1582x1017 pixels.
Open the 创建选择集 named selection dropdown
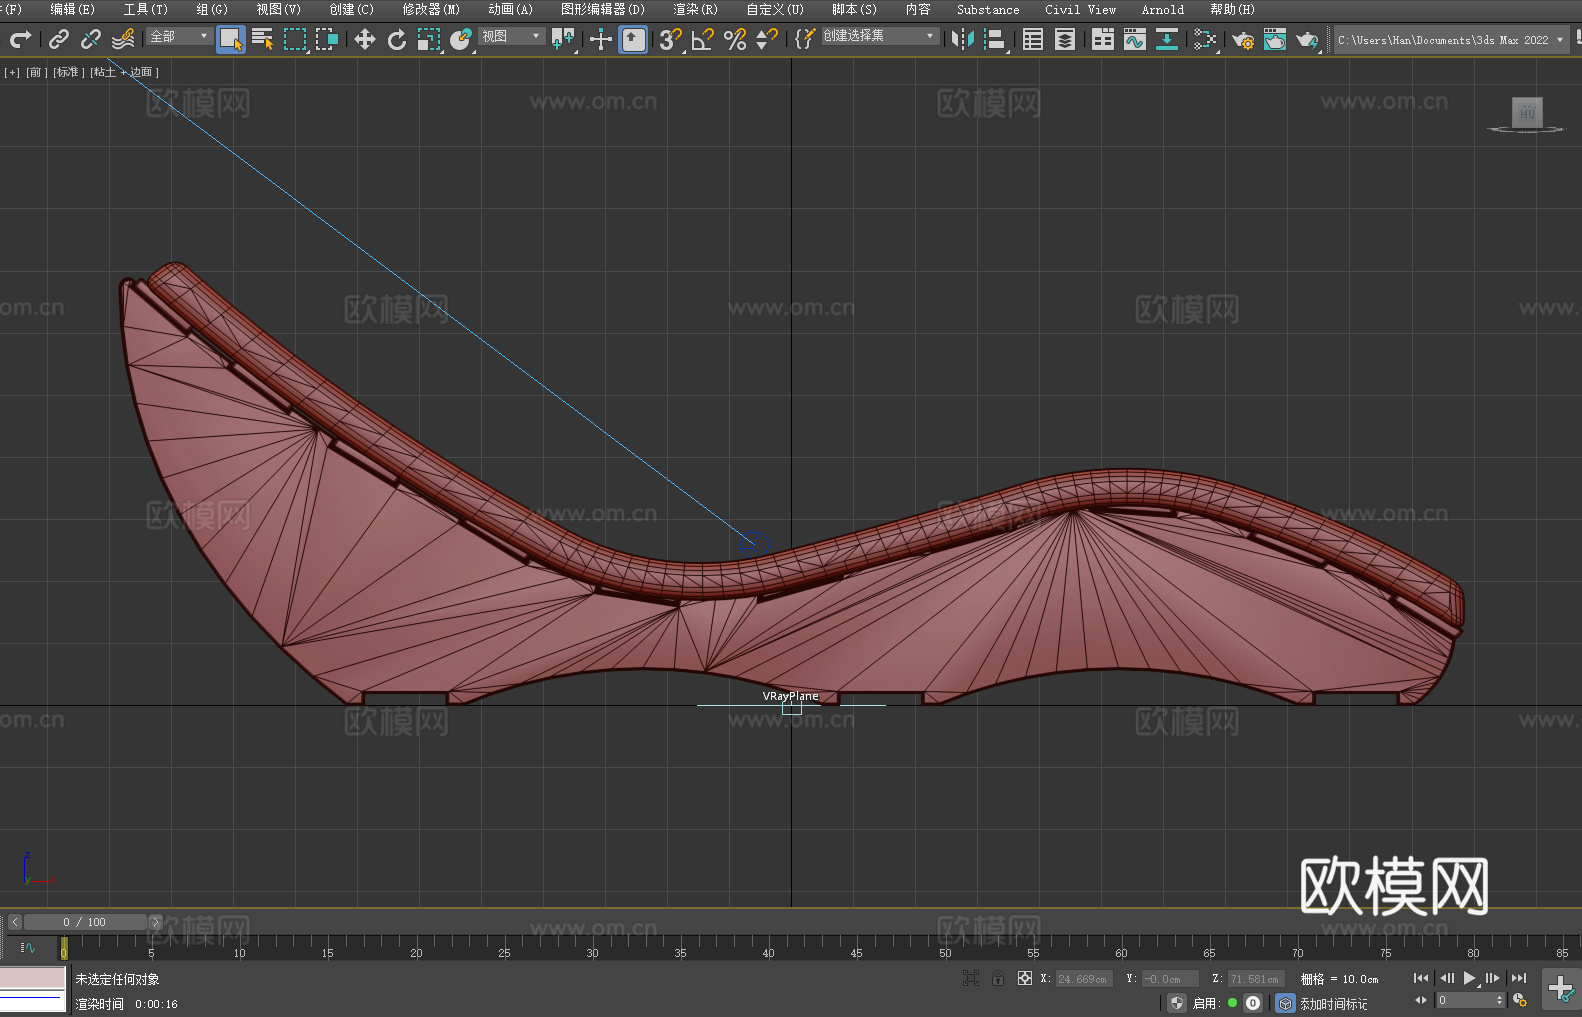click(880, 36)
